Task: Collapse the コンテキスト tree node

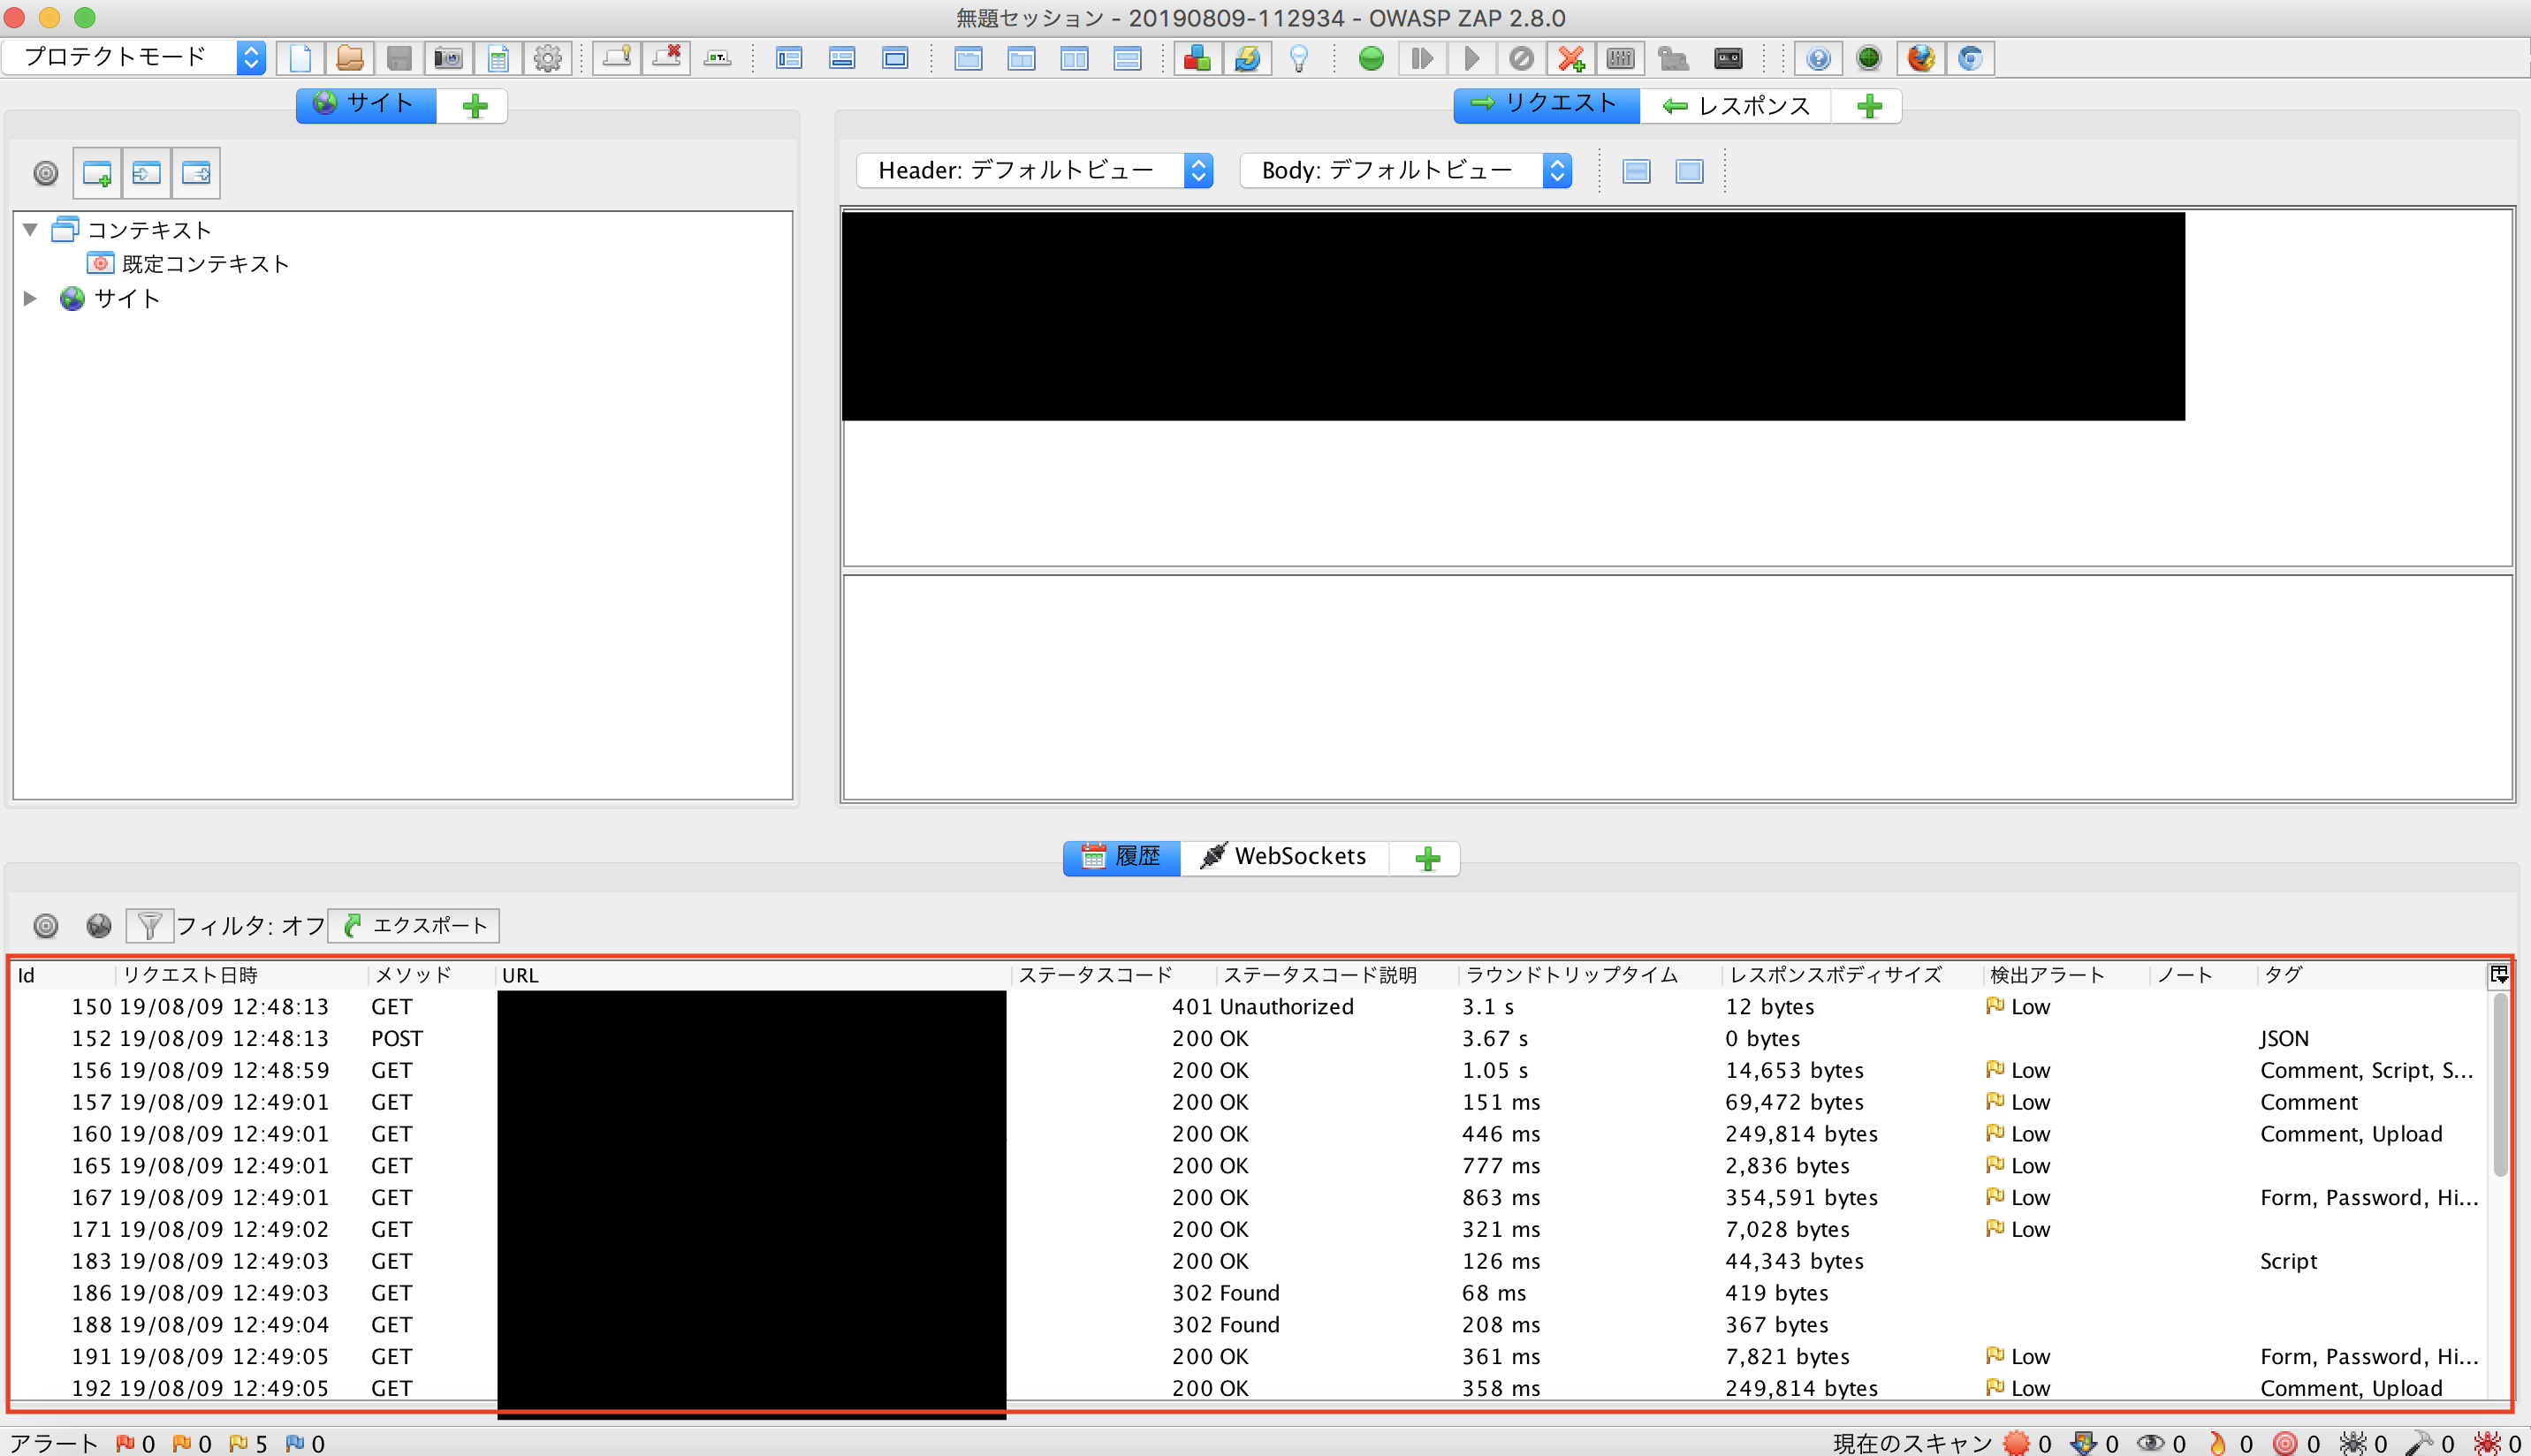Action: pyautogui.click(x=30, y=230)
